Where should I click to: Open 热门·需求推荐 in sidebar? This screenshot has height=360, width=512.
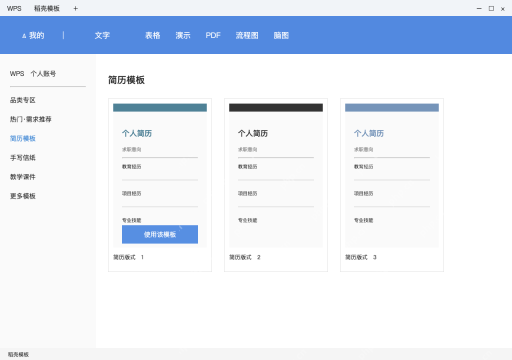click(31, 119)
